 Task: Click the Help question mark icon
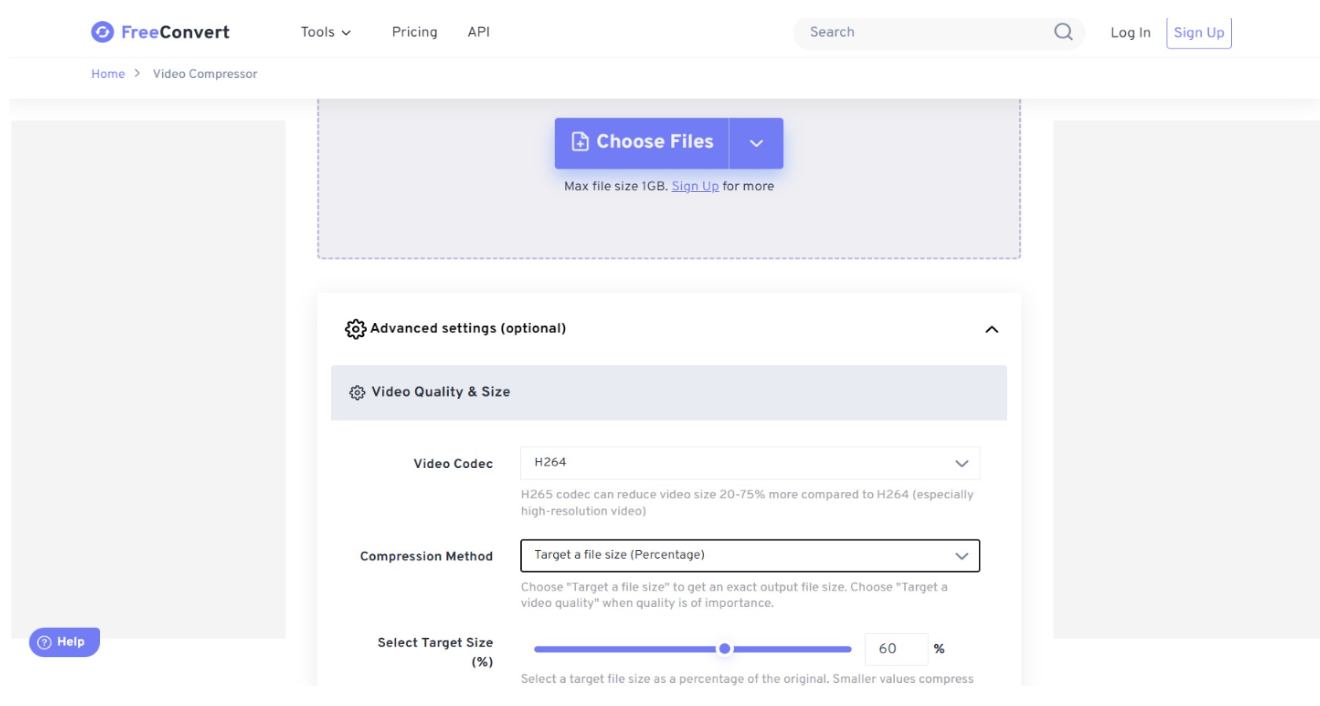pyautogui.click(x=44, y=642)
